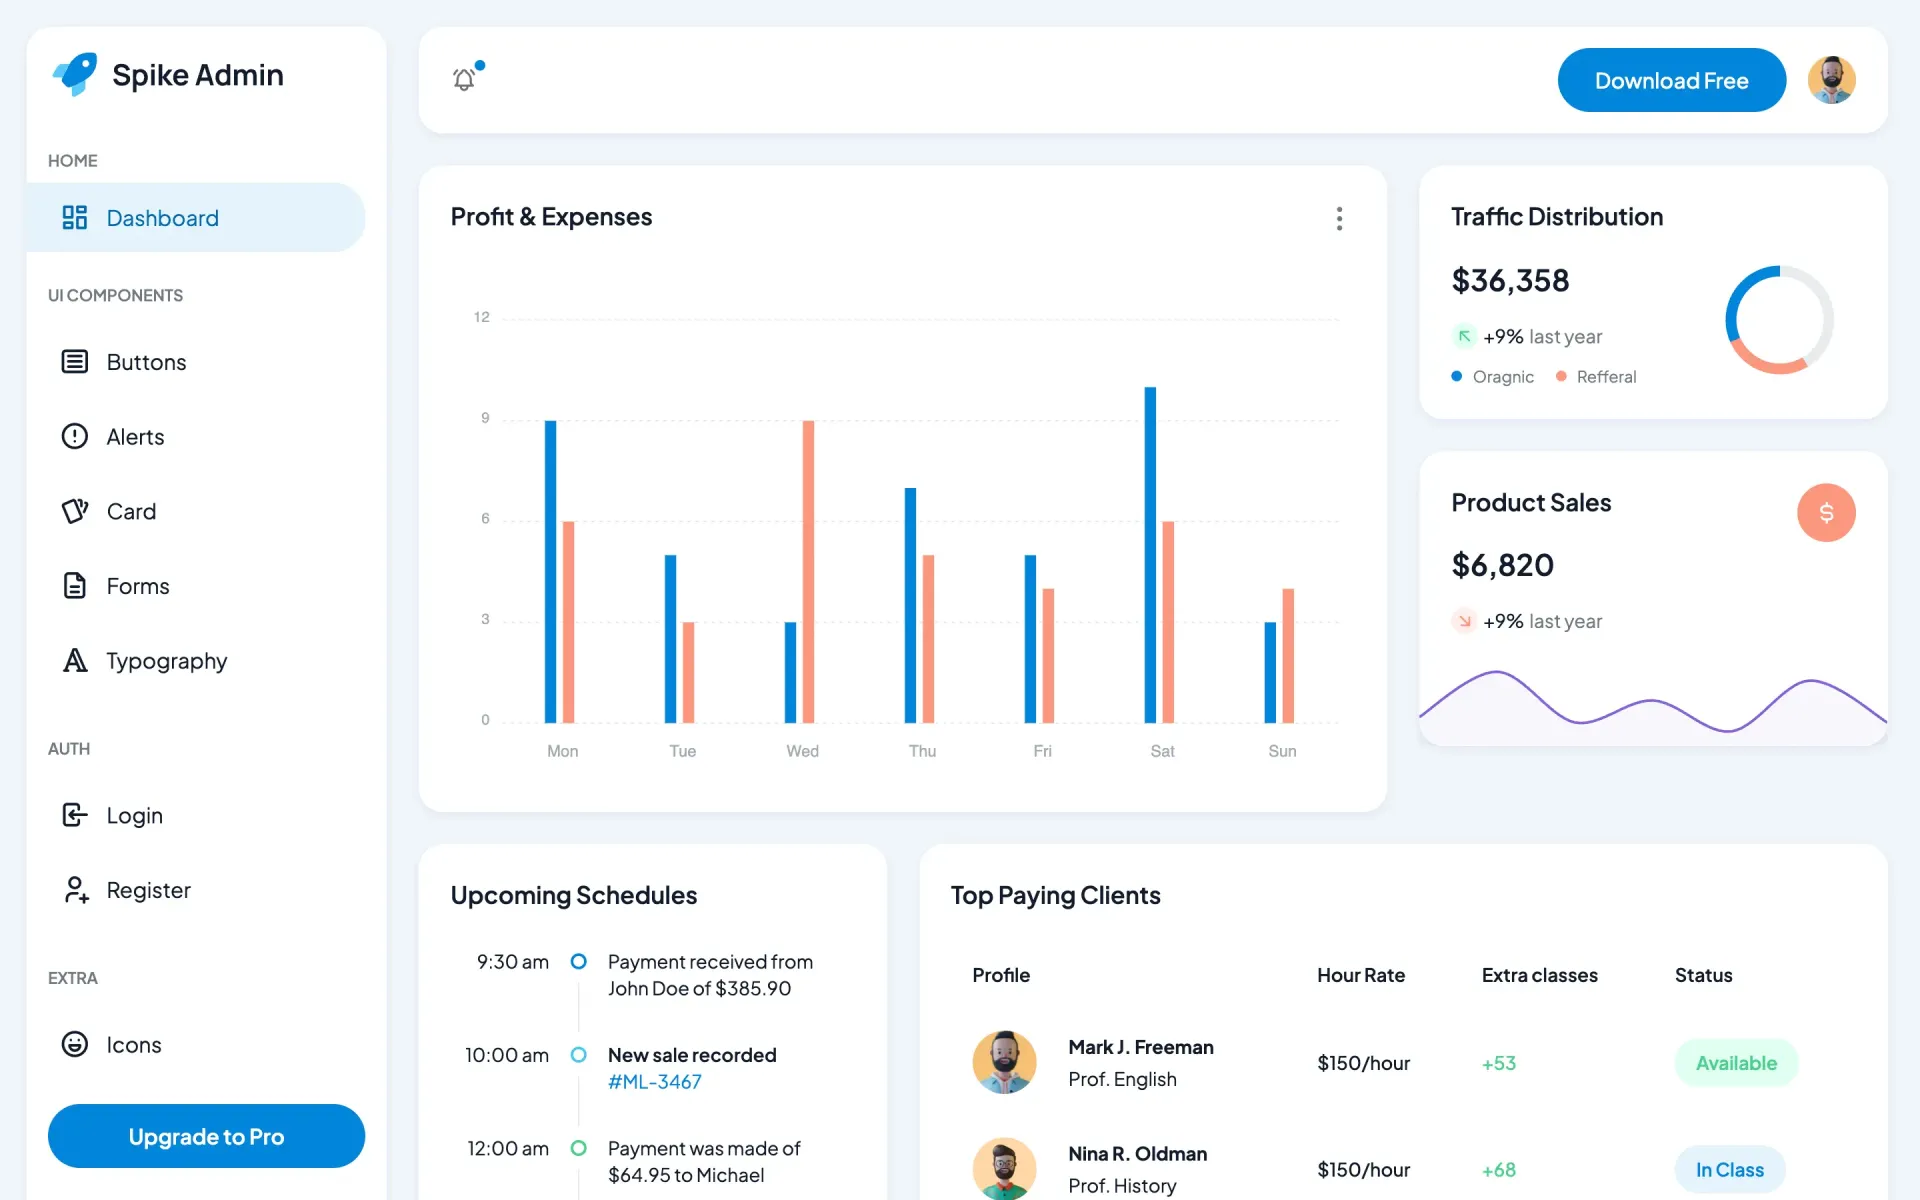This screenshot has height=1200, width=1920.
Task: Open the user profile avatar menu
Action: tap(1831, 80)
